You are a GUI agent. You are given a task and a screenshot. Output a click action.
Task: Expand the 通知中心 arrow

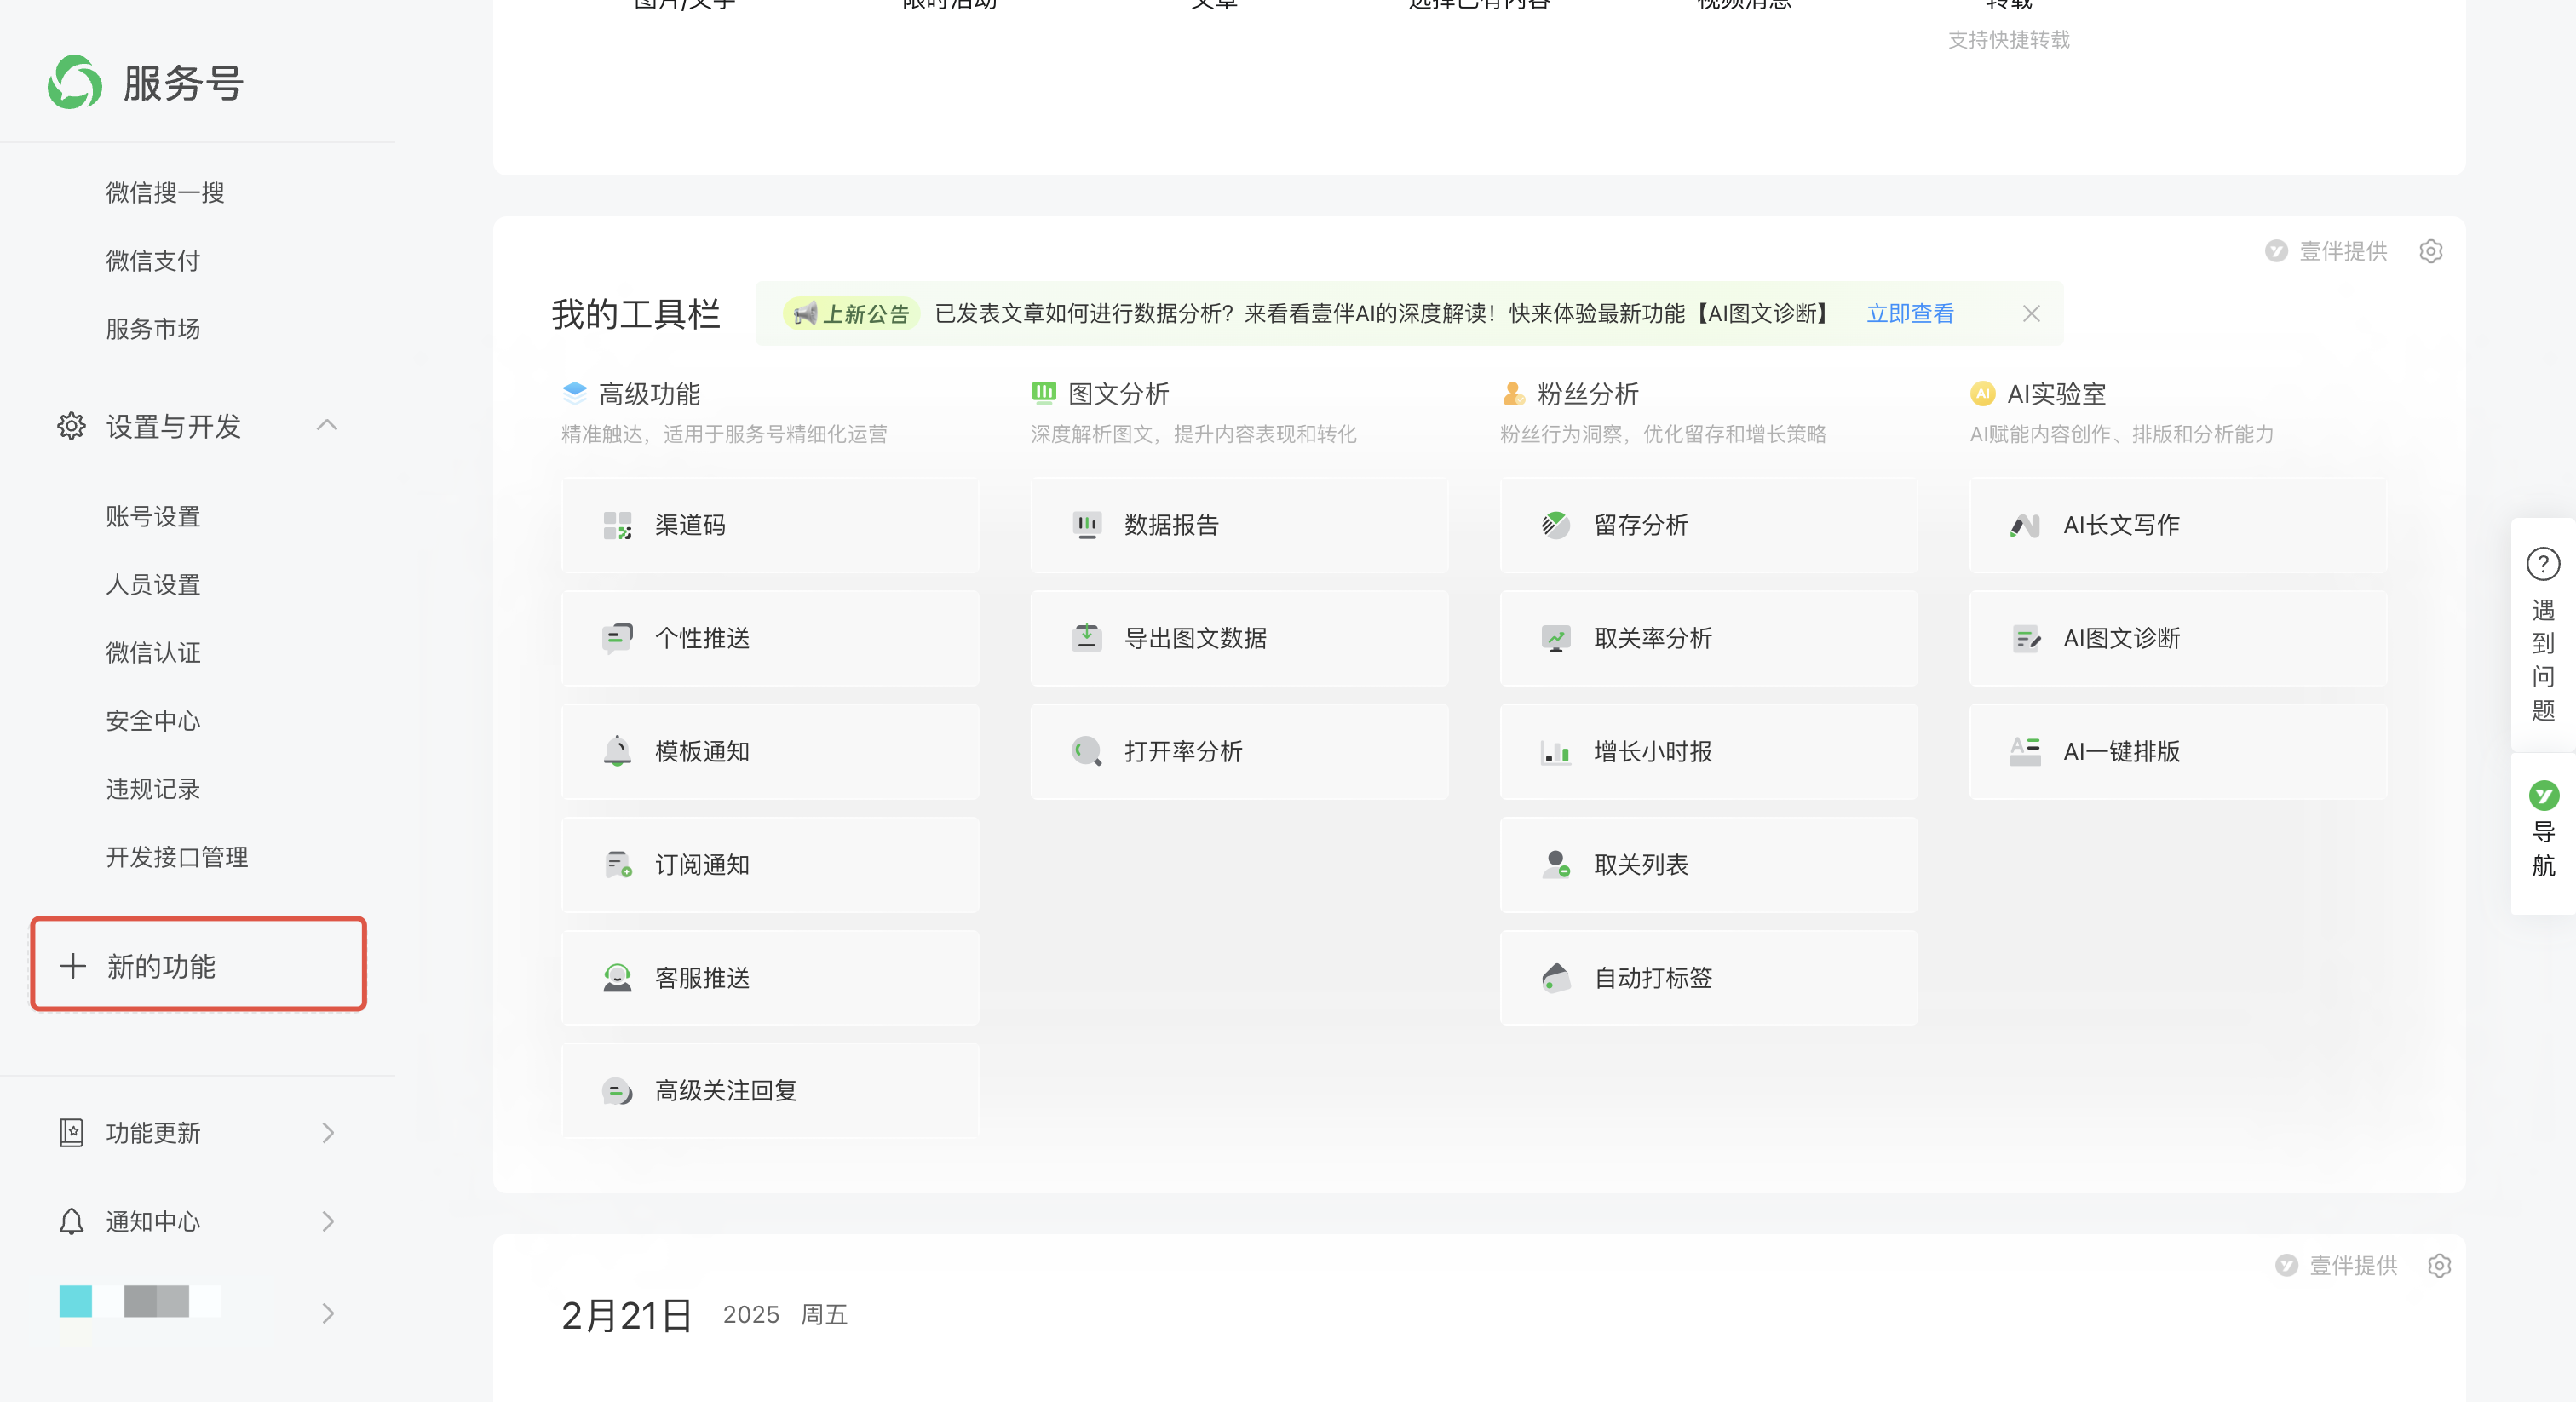click(x=328, y=1221)
